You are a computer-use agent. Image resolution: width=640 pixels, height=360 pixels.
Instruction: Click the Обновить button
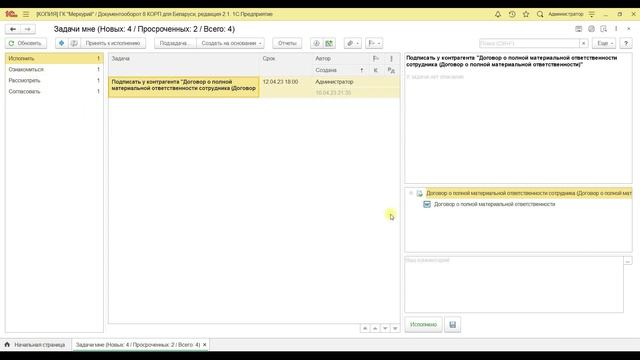coord(26,43)
